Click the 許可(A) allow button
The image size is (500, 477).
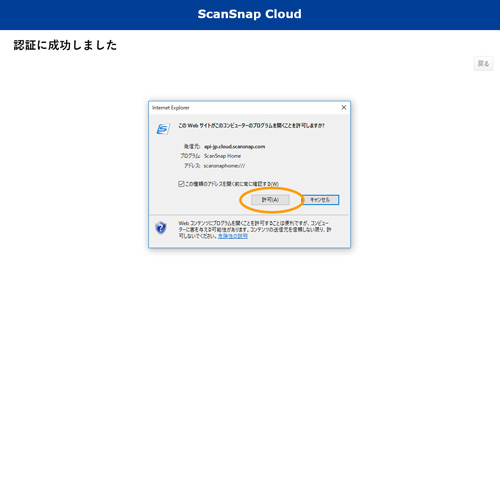click(x=270, y=200)
